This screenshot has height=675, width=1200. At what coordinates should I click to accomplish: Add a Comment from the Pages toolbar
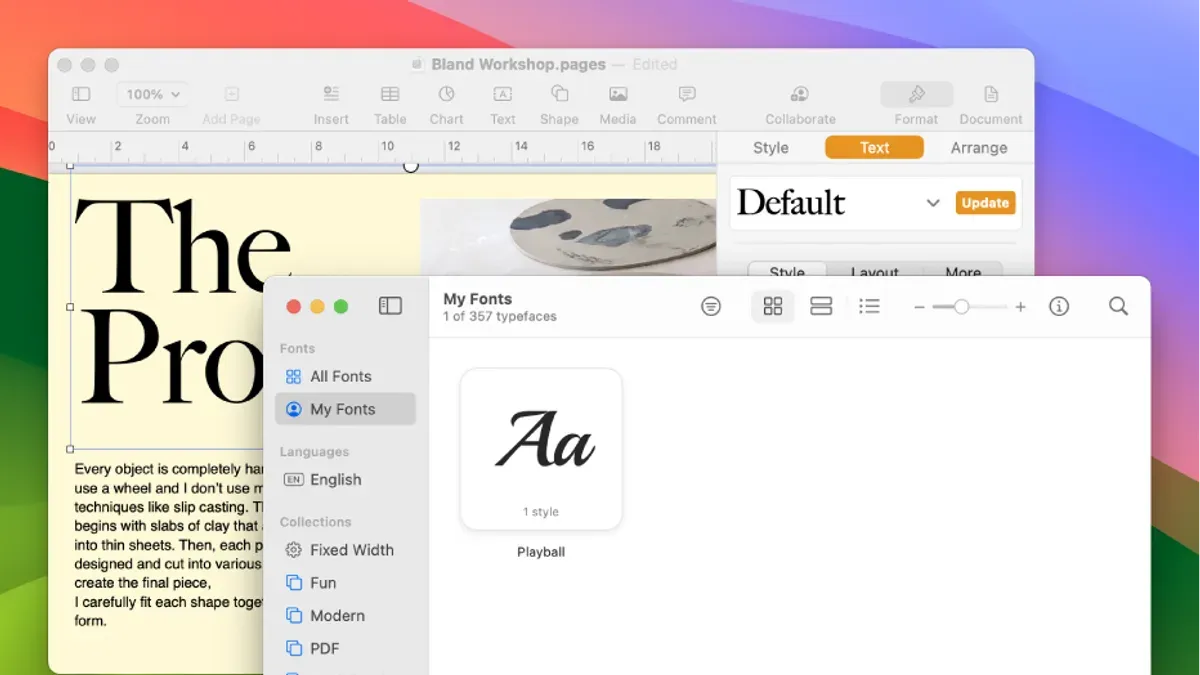(687, 94)
